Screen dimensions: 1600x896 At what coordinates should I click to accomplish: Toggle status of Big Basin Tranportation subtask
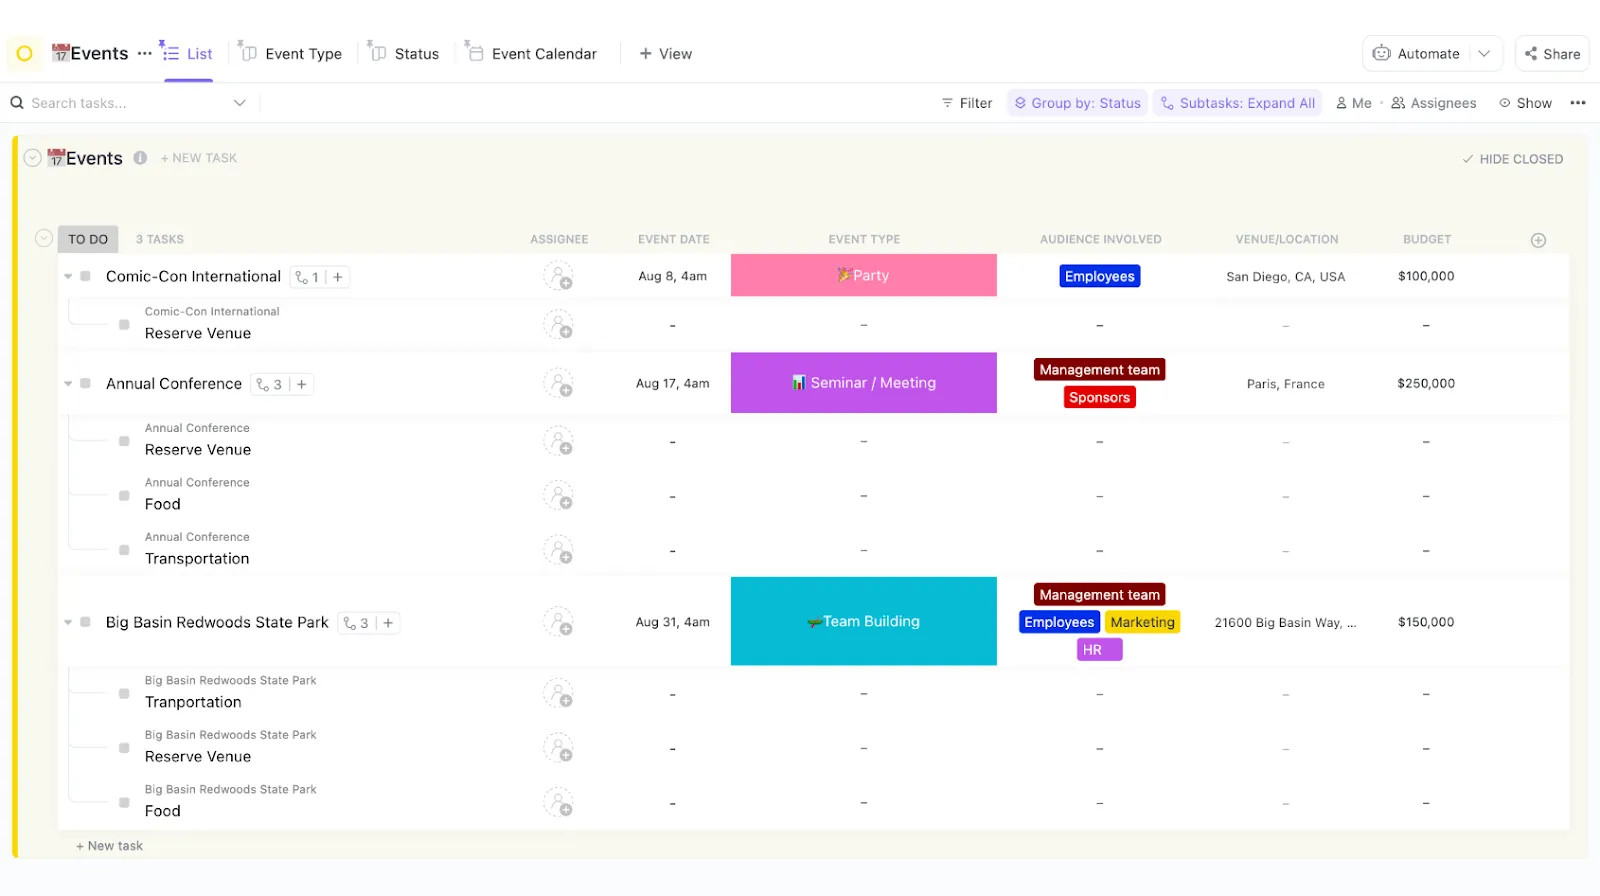click(124, 693)
